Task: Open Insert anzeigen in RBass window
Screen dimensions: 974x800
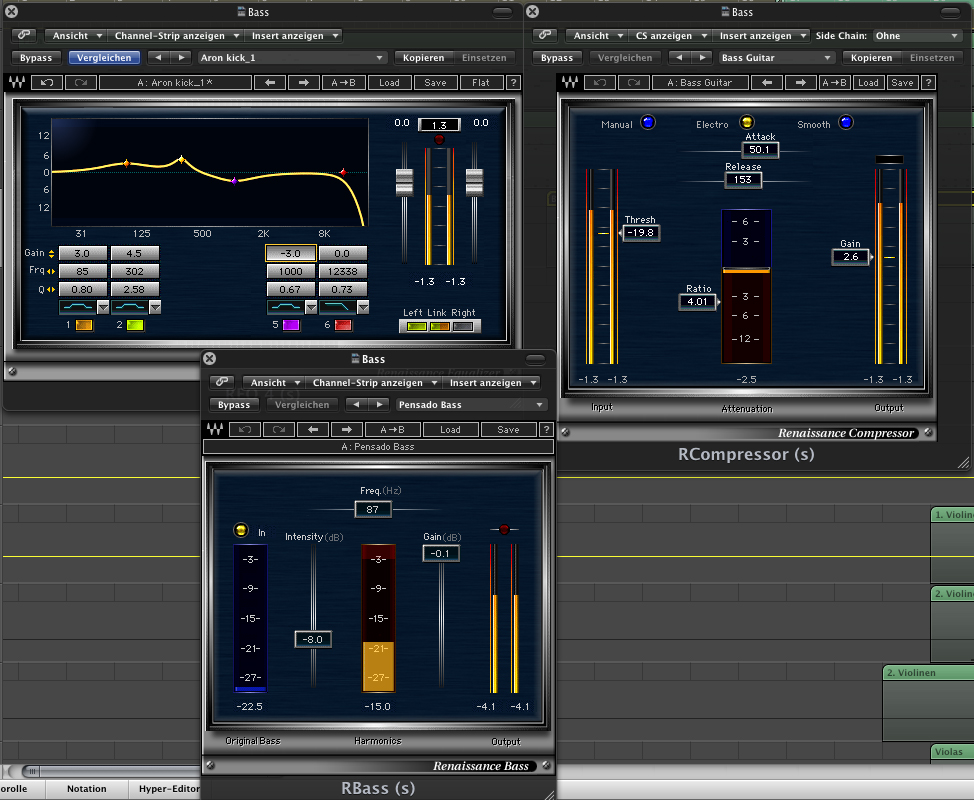Action: [x=491, y=383]
